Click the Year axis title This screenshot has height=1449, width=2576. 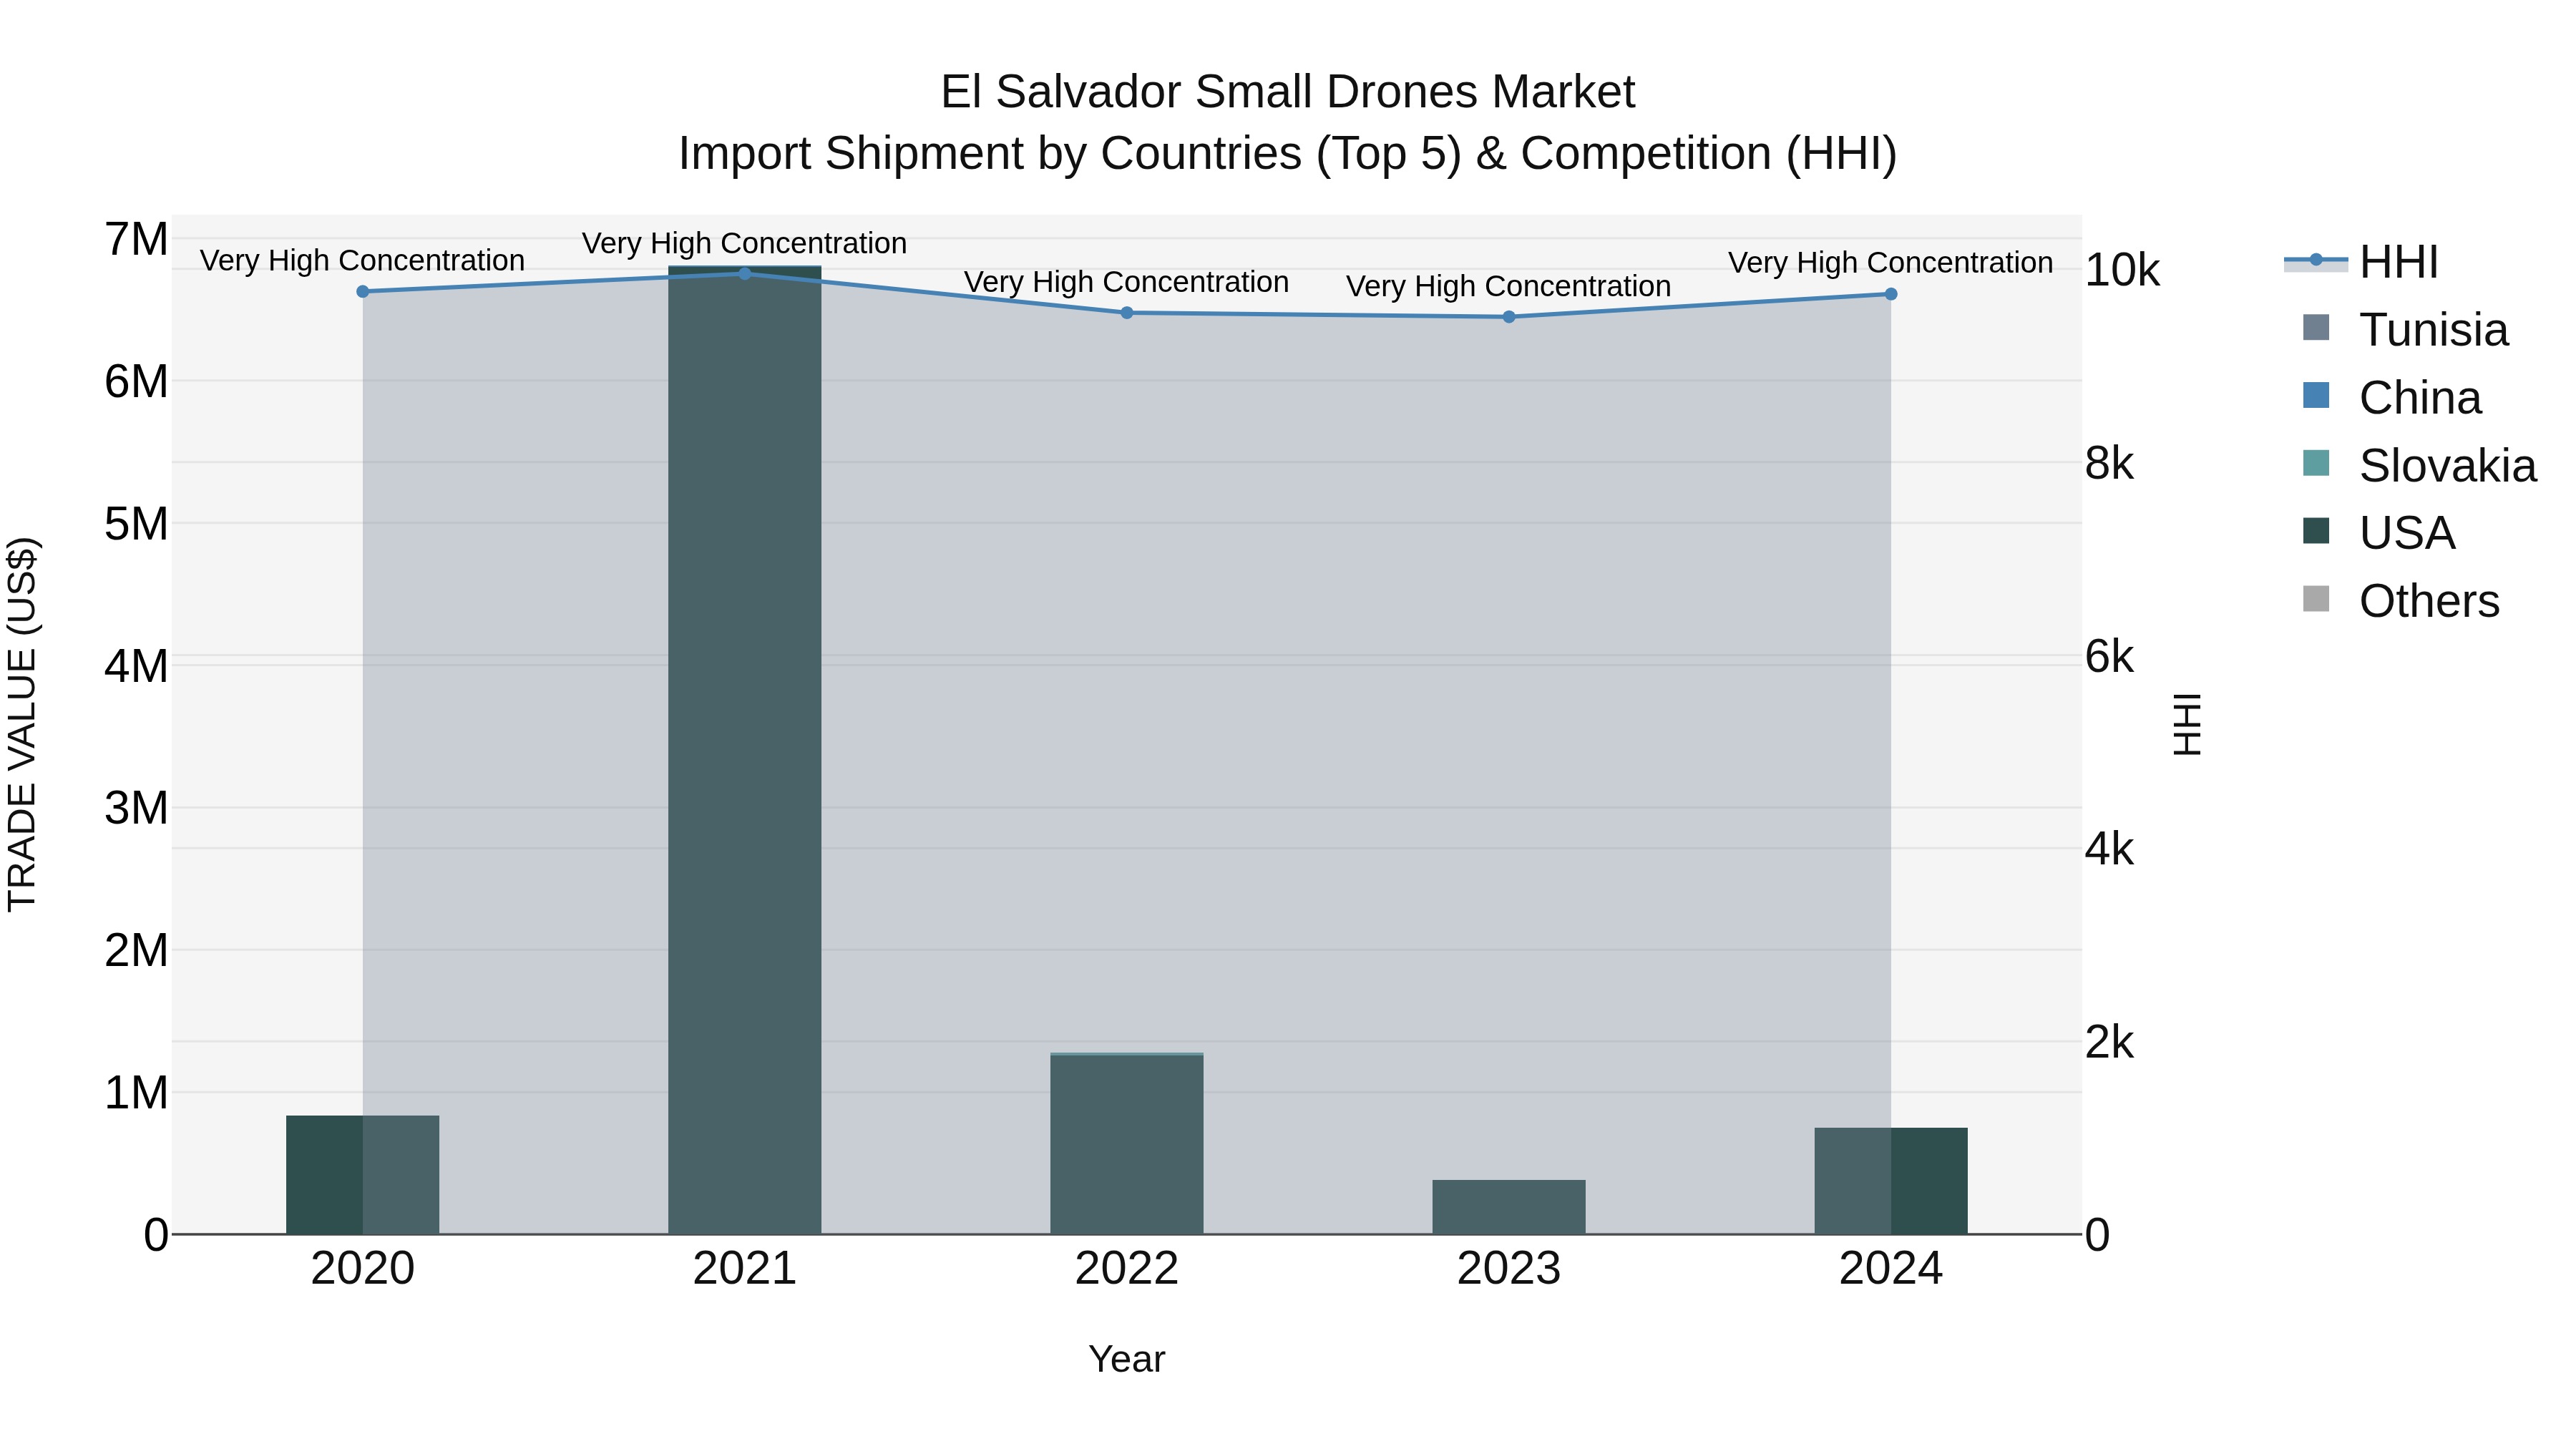1127,1360
